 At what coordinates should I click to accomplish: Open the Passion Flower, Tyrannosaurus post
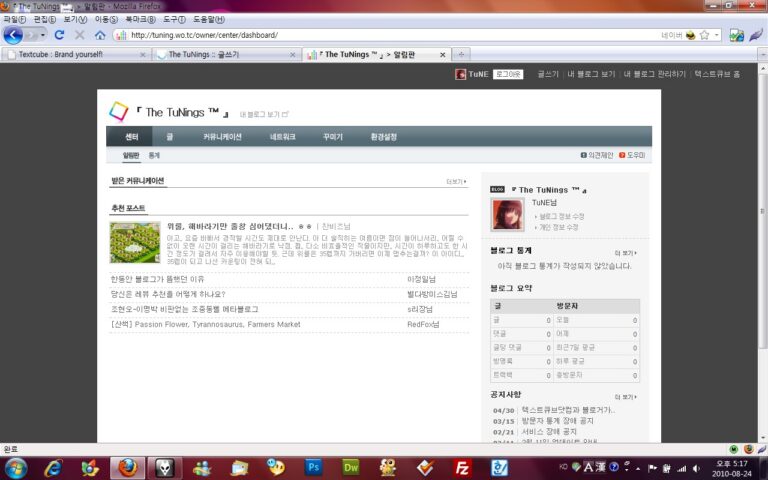(206, 325)
